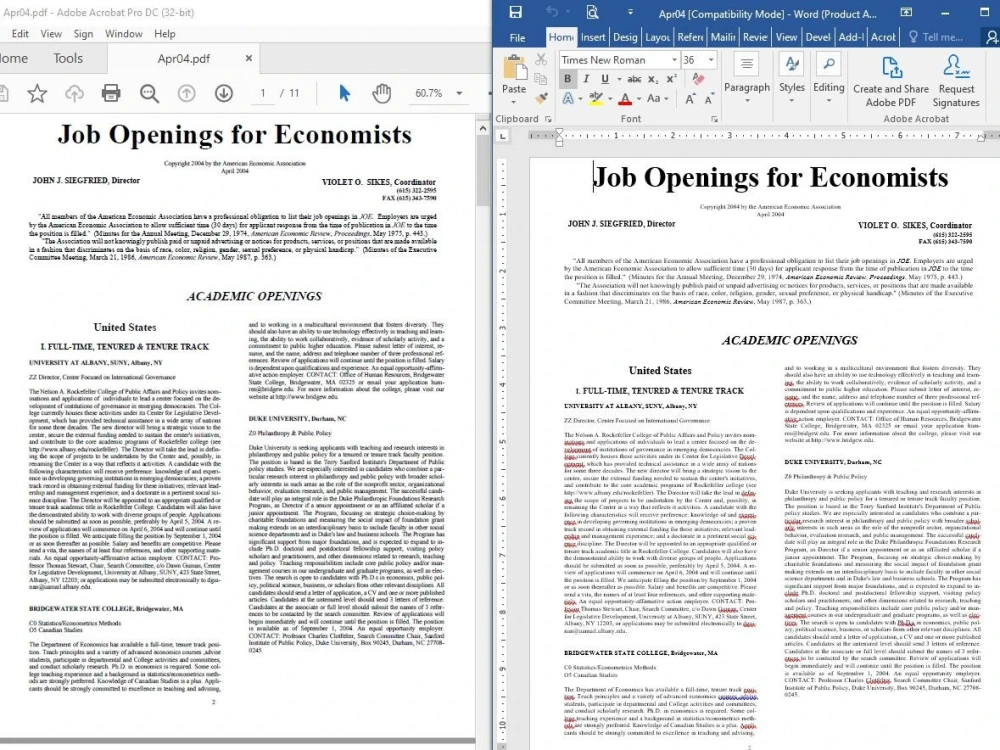Open the font color dropdown arrow

click(x=638, y=99)
